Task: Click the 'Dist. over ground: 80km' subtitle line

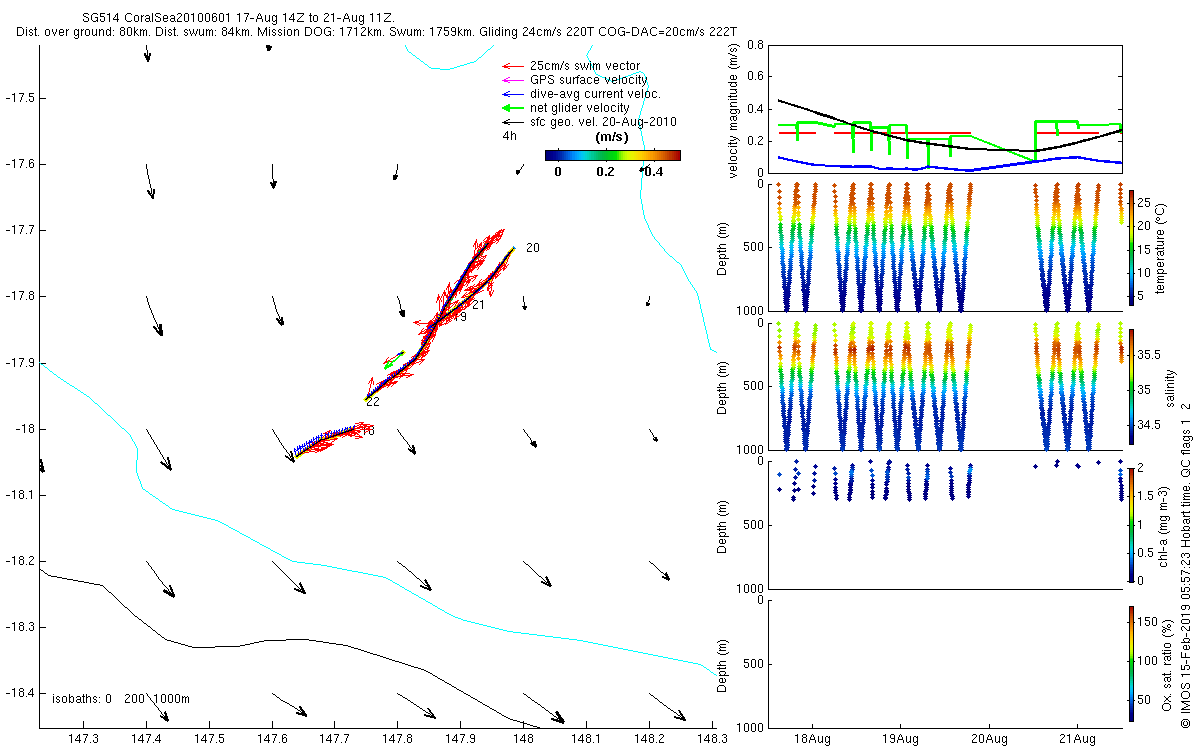Action: [377, 32]
